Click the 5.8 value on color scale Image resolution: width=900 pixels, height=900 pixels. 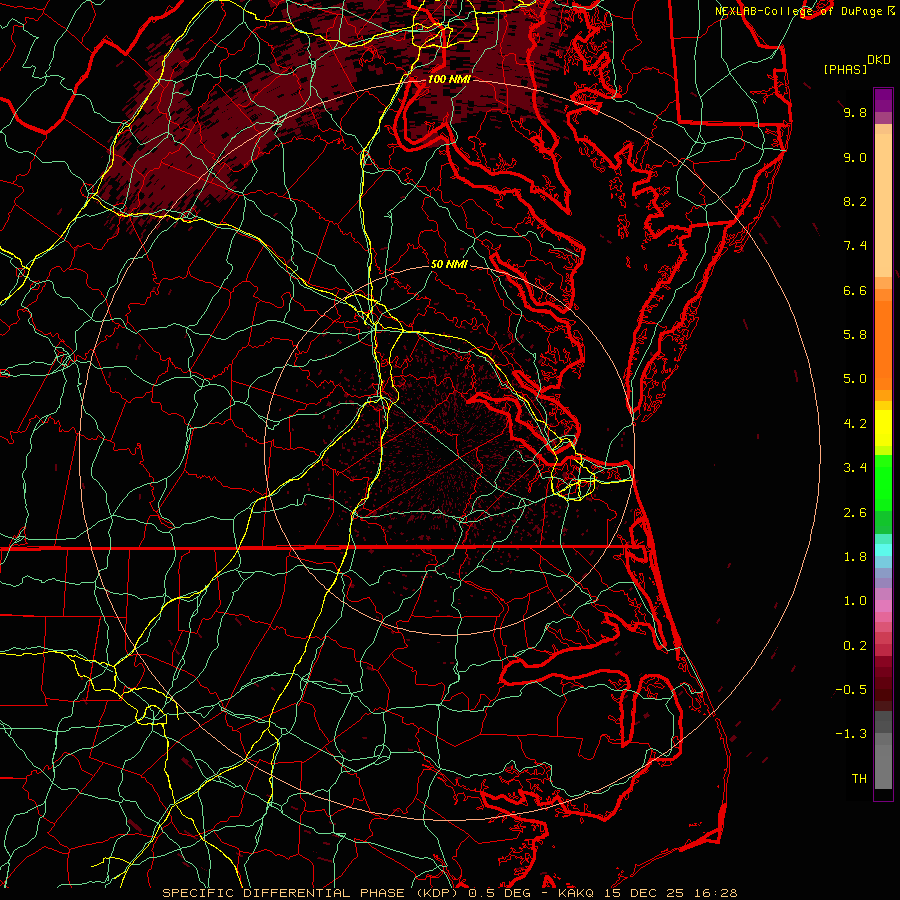855,335
